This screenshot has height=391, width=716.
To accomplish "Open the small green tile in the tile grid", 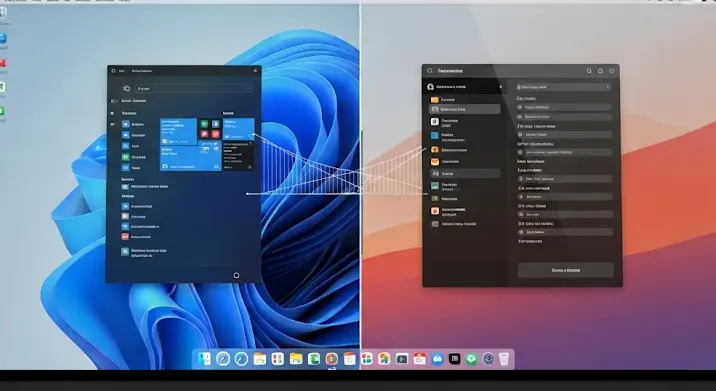I will [x=204, y=124].
